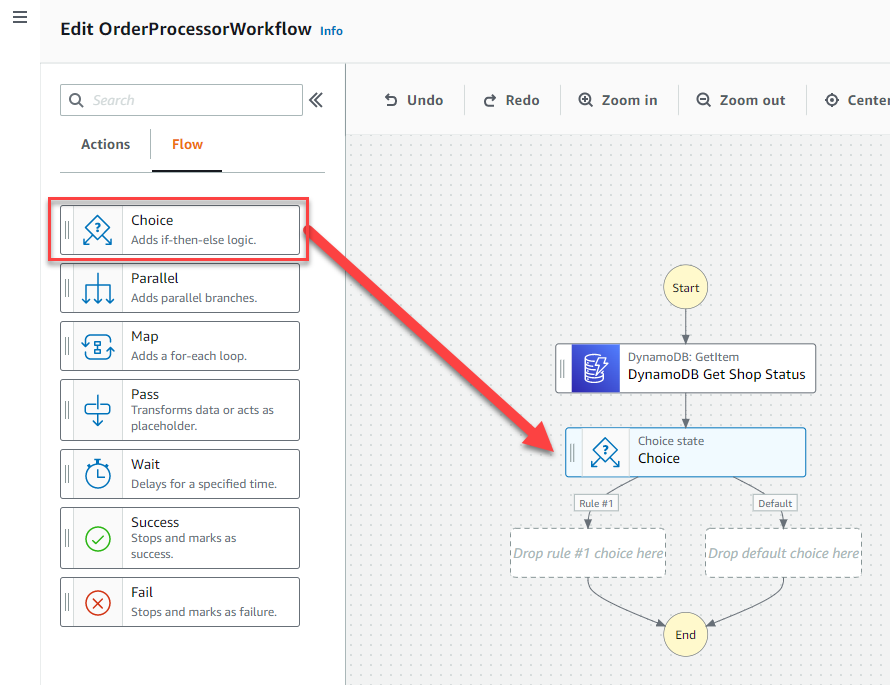This screenshot has height=685, width=890.
Task: Zoom in on the workflow canvas
Action: pos(618,100)
